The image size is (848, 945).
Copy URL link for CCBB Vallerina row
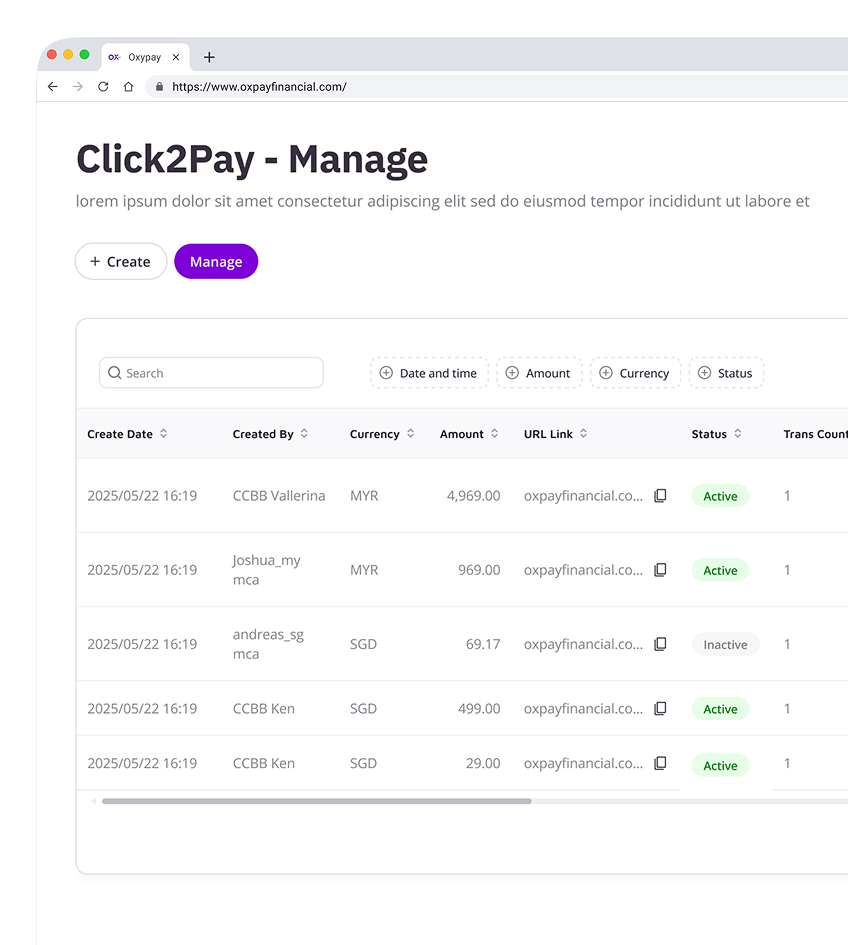click(660, 496)
